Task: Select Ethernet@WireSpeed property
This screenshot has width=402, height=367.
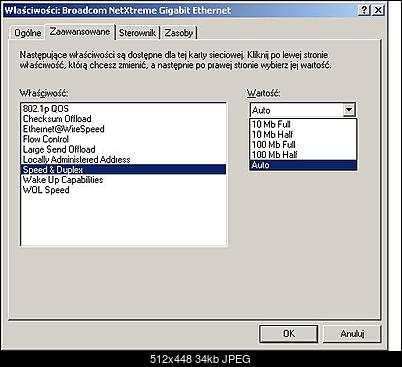Action: tap(123, 129)
